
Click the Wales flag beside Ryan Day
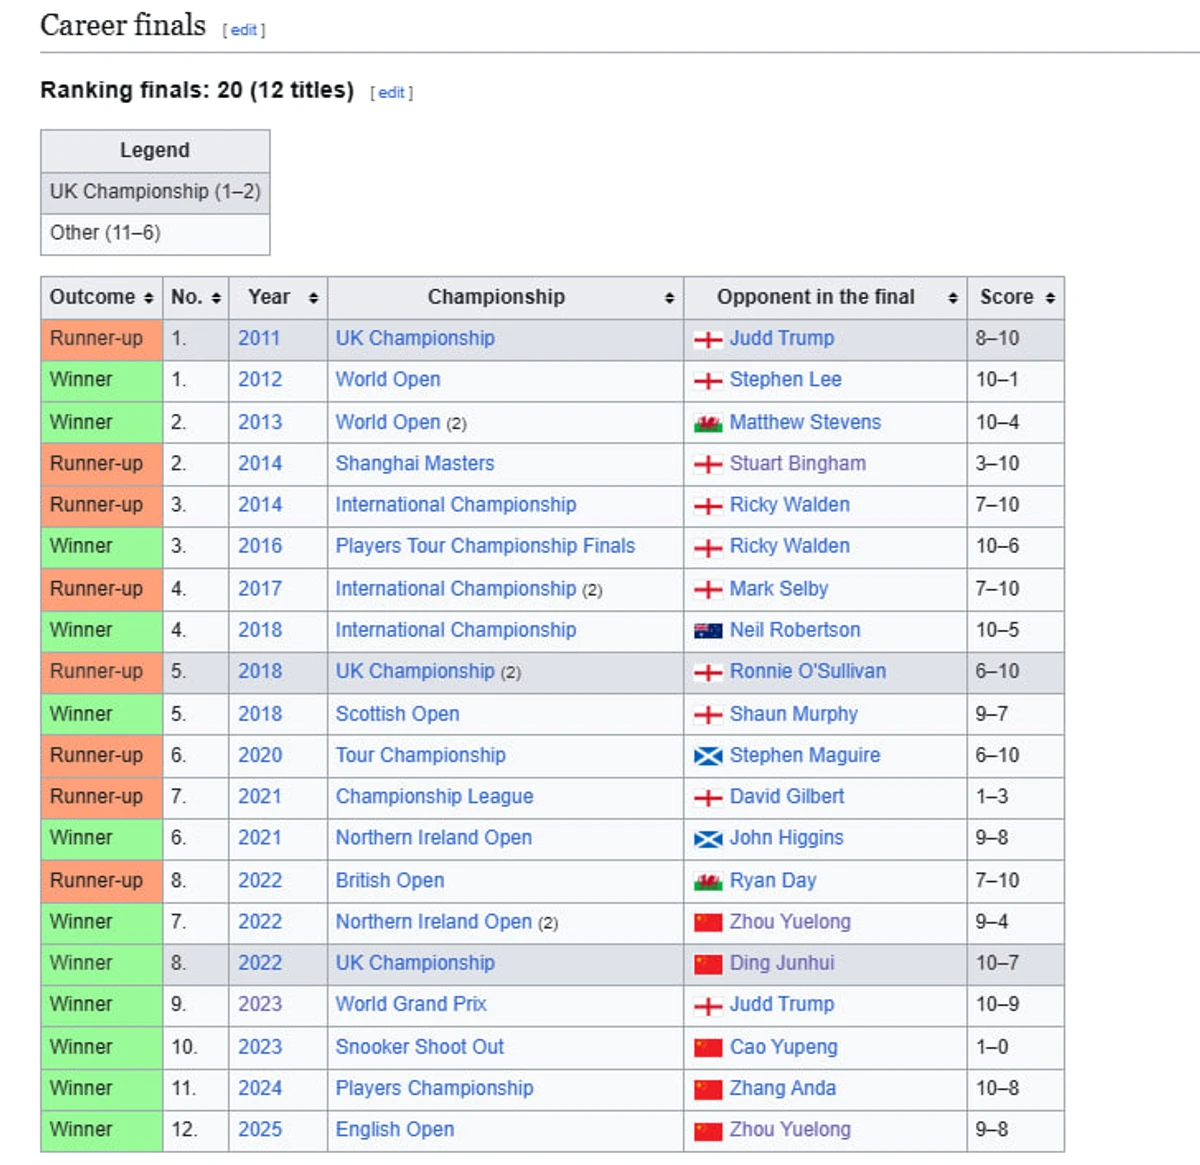point(708,881)
